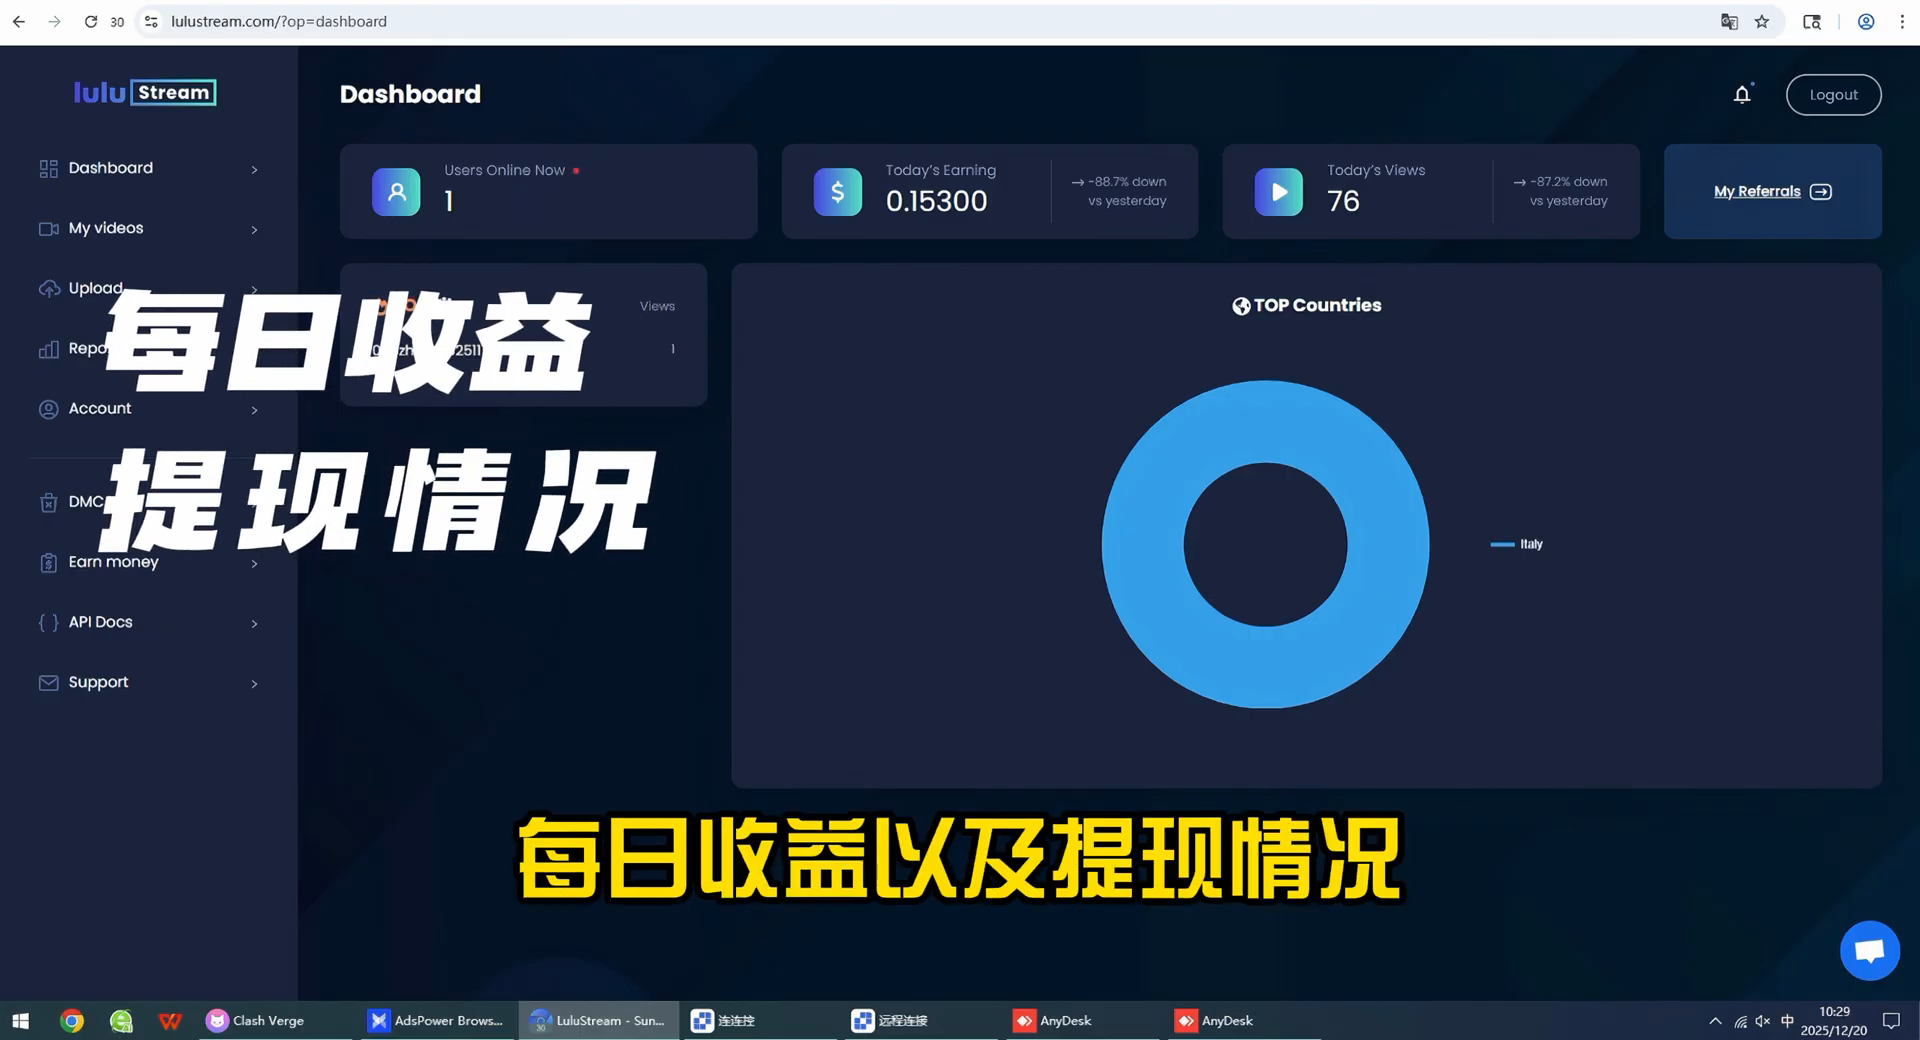This screenshot has height=1040, width=1920.
Task: Bookmark this page with the star
Action: click(x=1762, y=21)
